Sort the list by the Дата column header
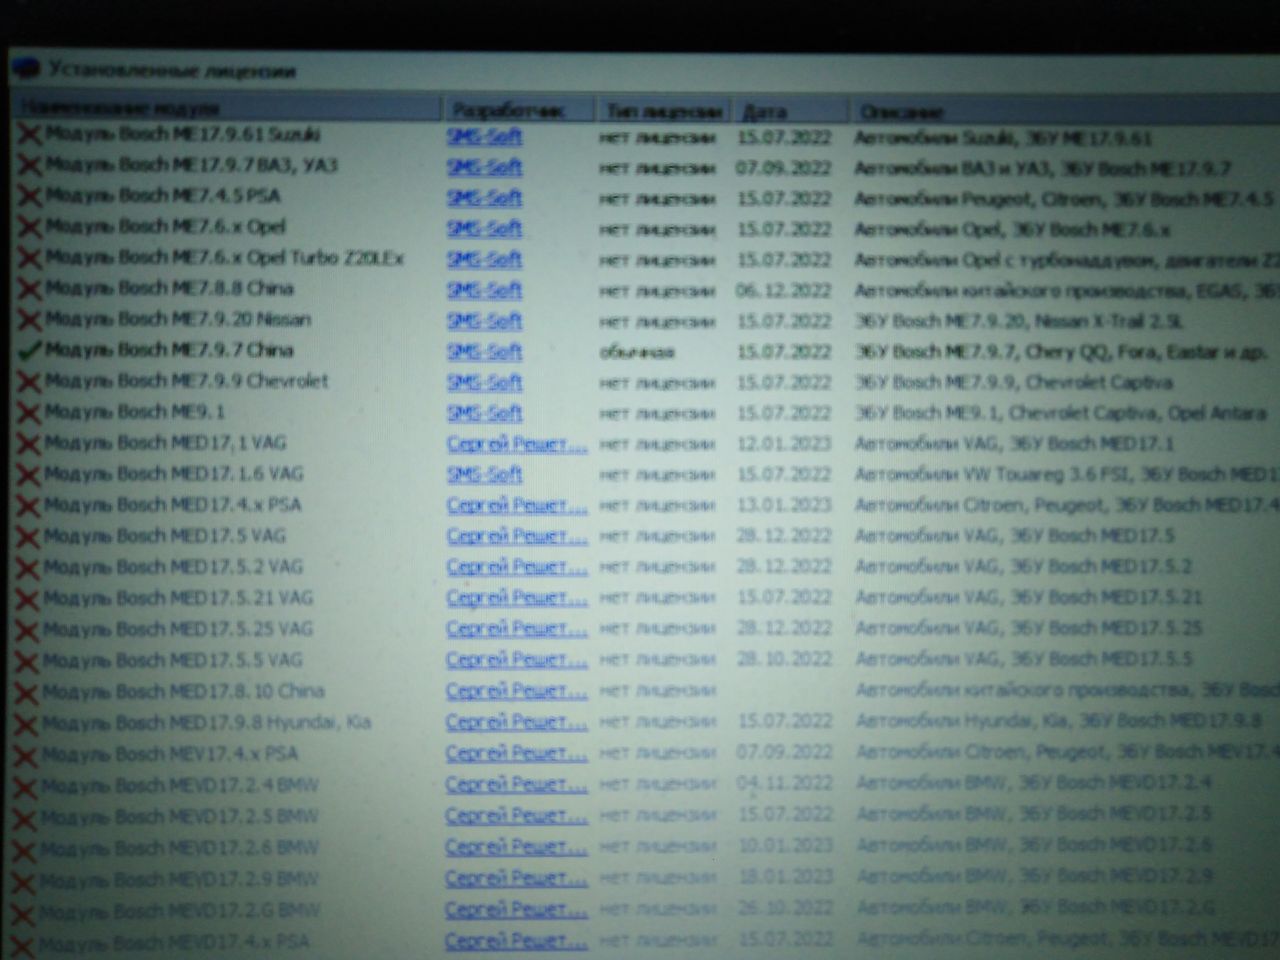The height and width of the screenshot is (960, 1280). coord(765,111)
